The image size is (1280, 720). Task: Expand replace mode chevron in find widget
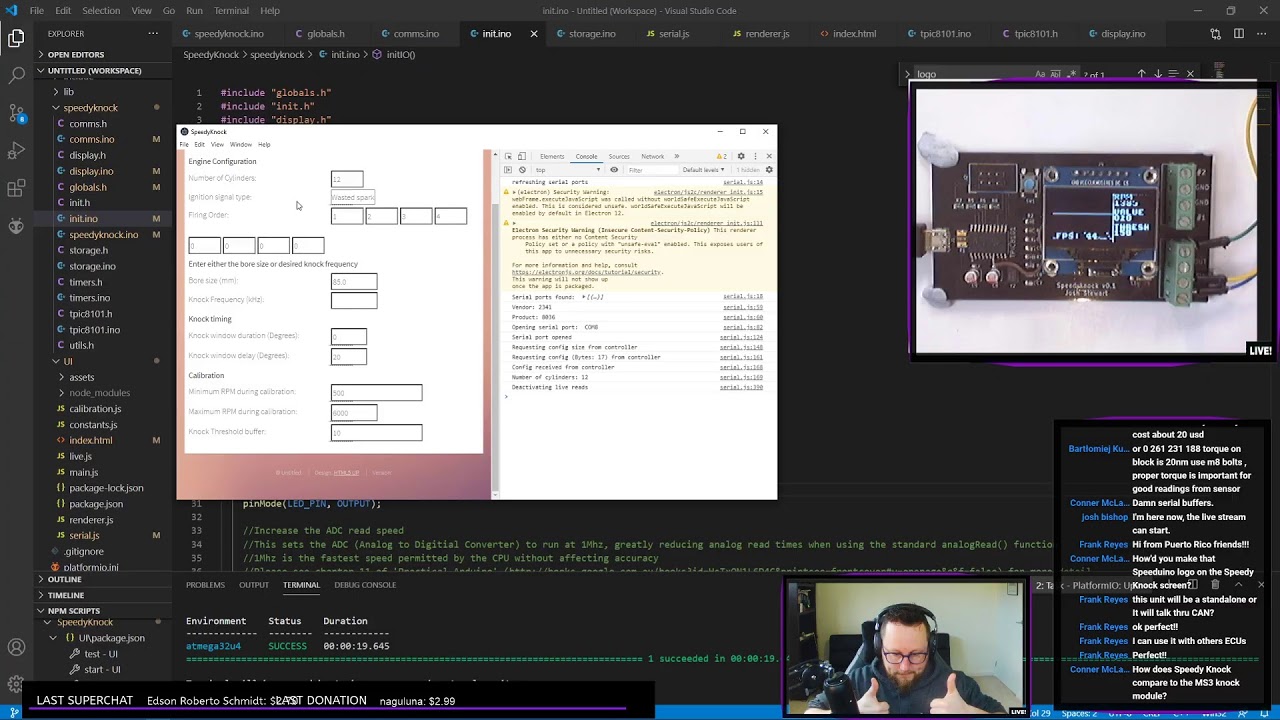pyautogui.click(x=908, y=74)
